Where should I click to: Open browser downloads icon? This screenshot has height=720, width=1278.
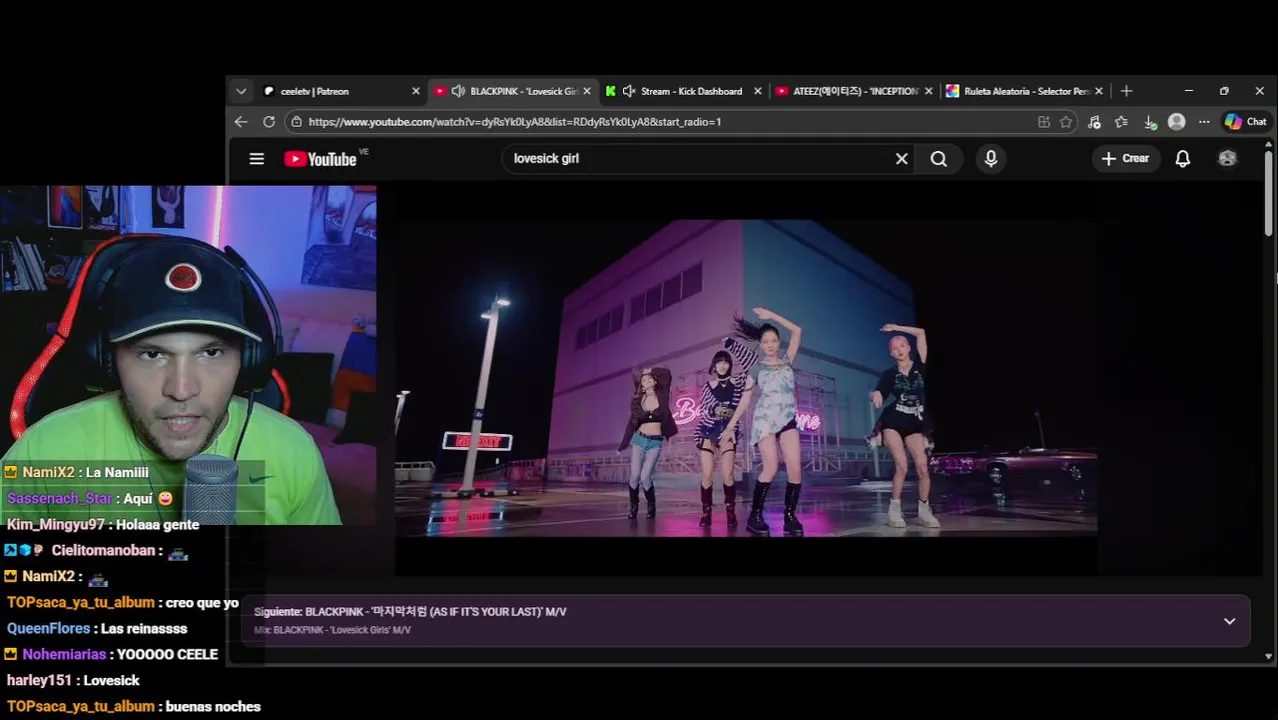(x=1150, y=122)
